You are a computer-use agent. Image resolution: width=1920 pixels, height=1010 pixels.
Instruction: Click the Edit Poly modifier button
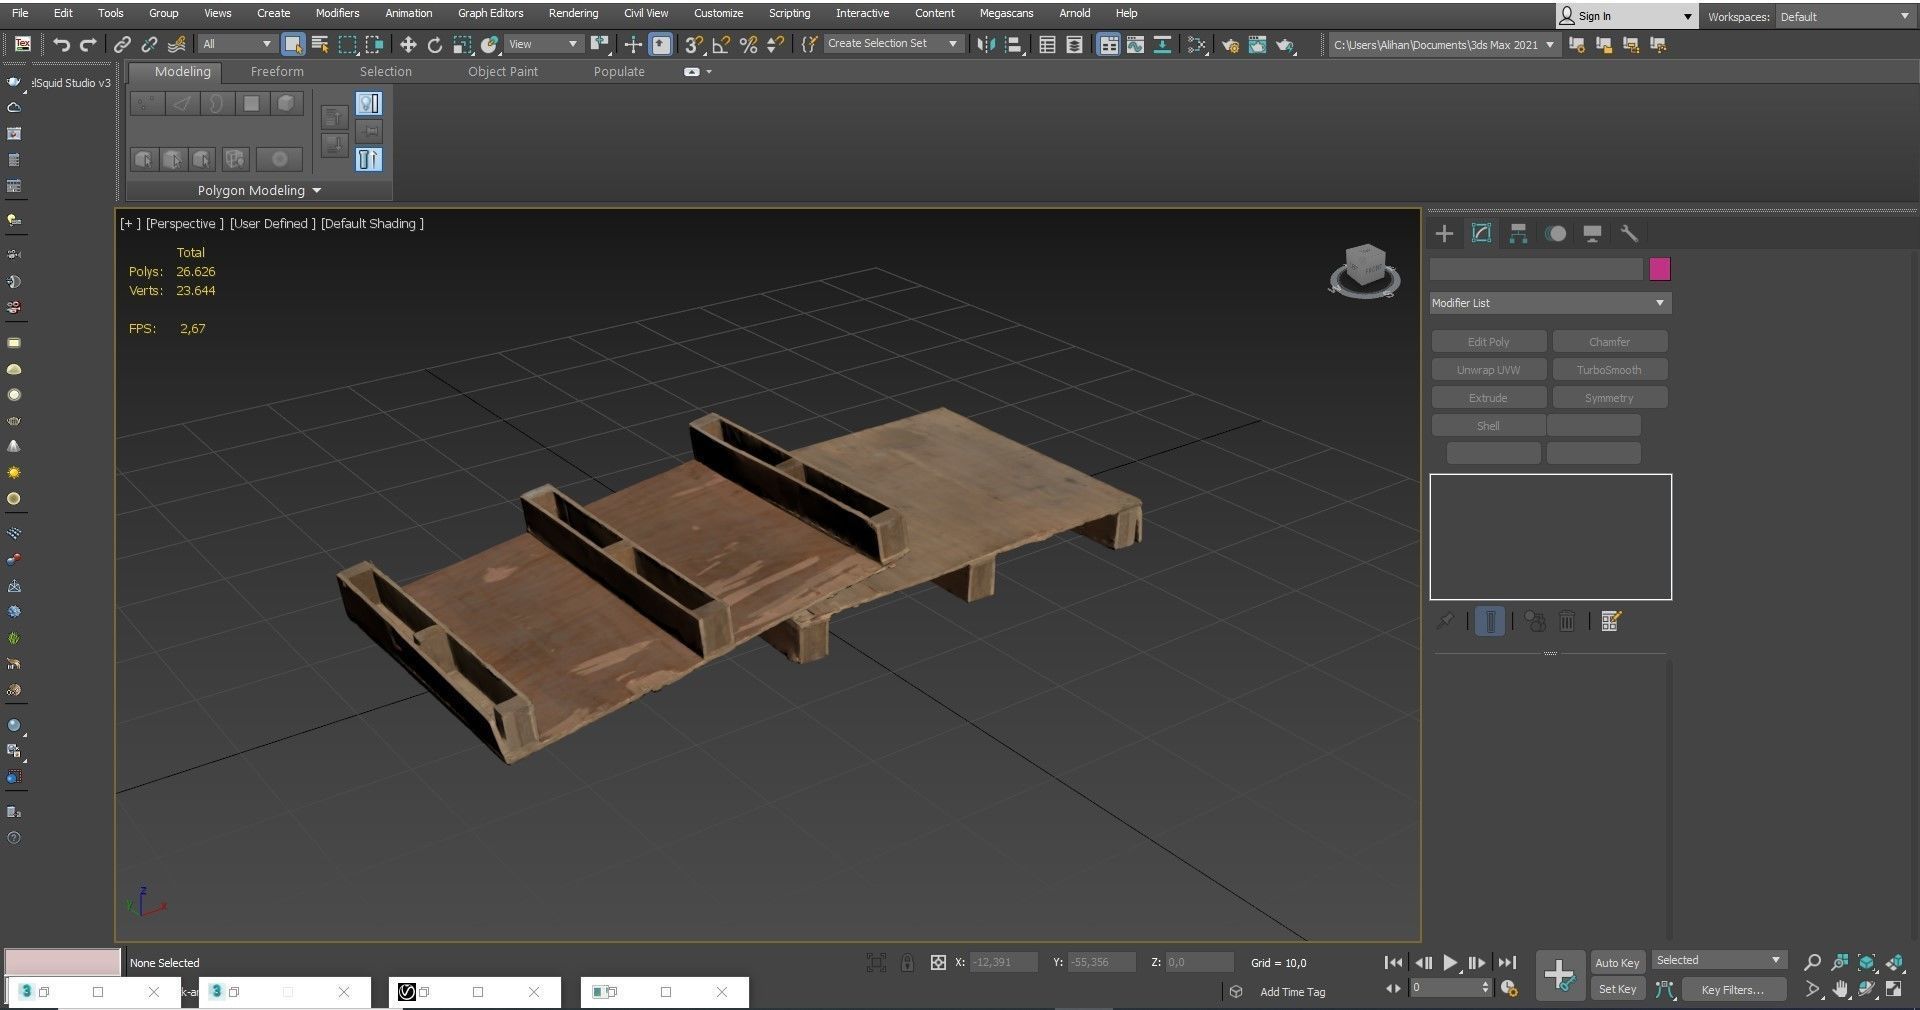click(1488, 342)
